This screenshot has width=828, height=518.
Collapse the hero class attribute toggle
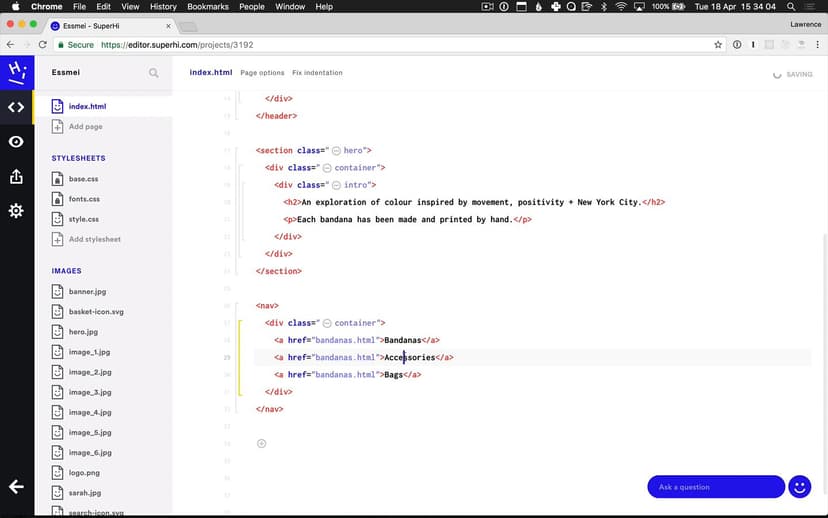pos(337,151)
